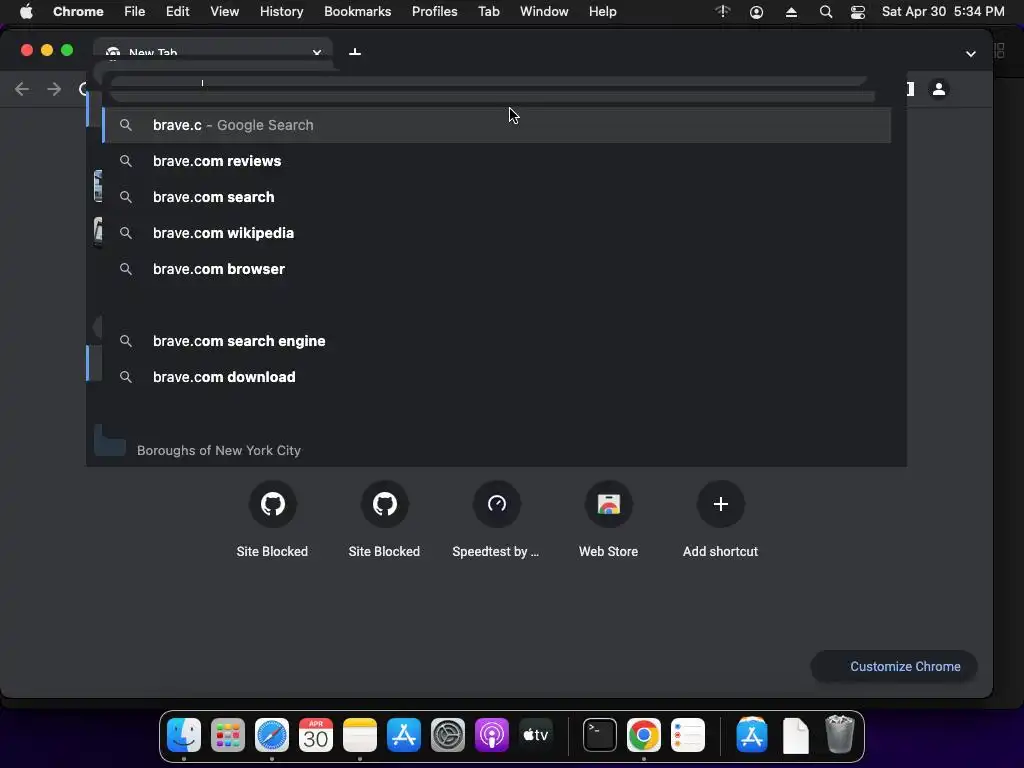The width and height of the screenshot is (1024, 768).
Task: Open the View menu
Action: pyautogui.click(x=224, y=12)
